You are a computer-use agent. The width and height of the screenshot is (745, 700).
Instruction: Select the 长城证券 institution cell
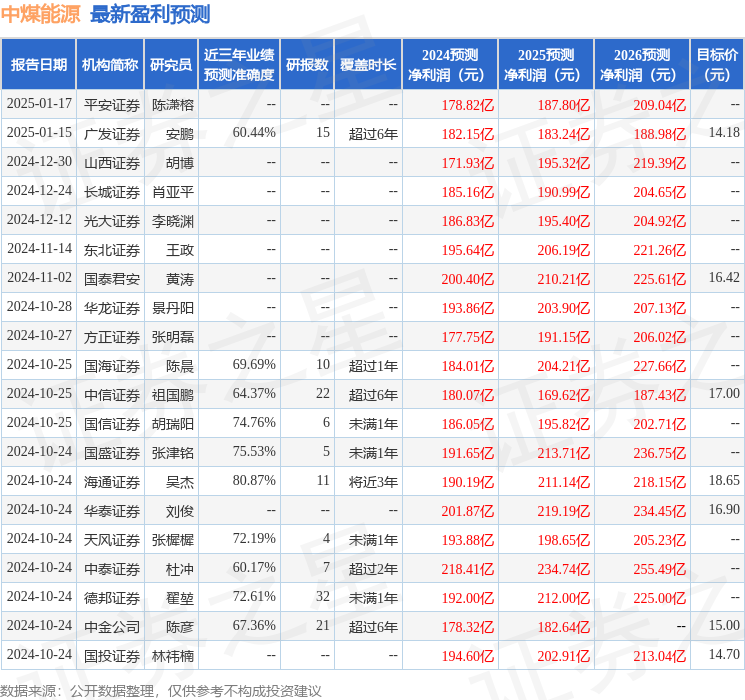pos(112,192)
